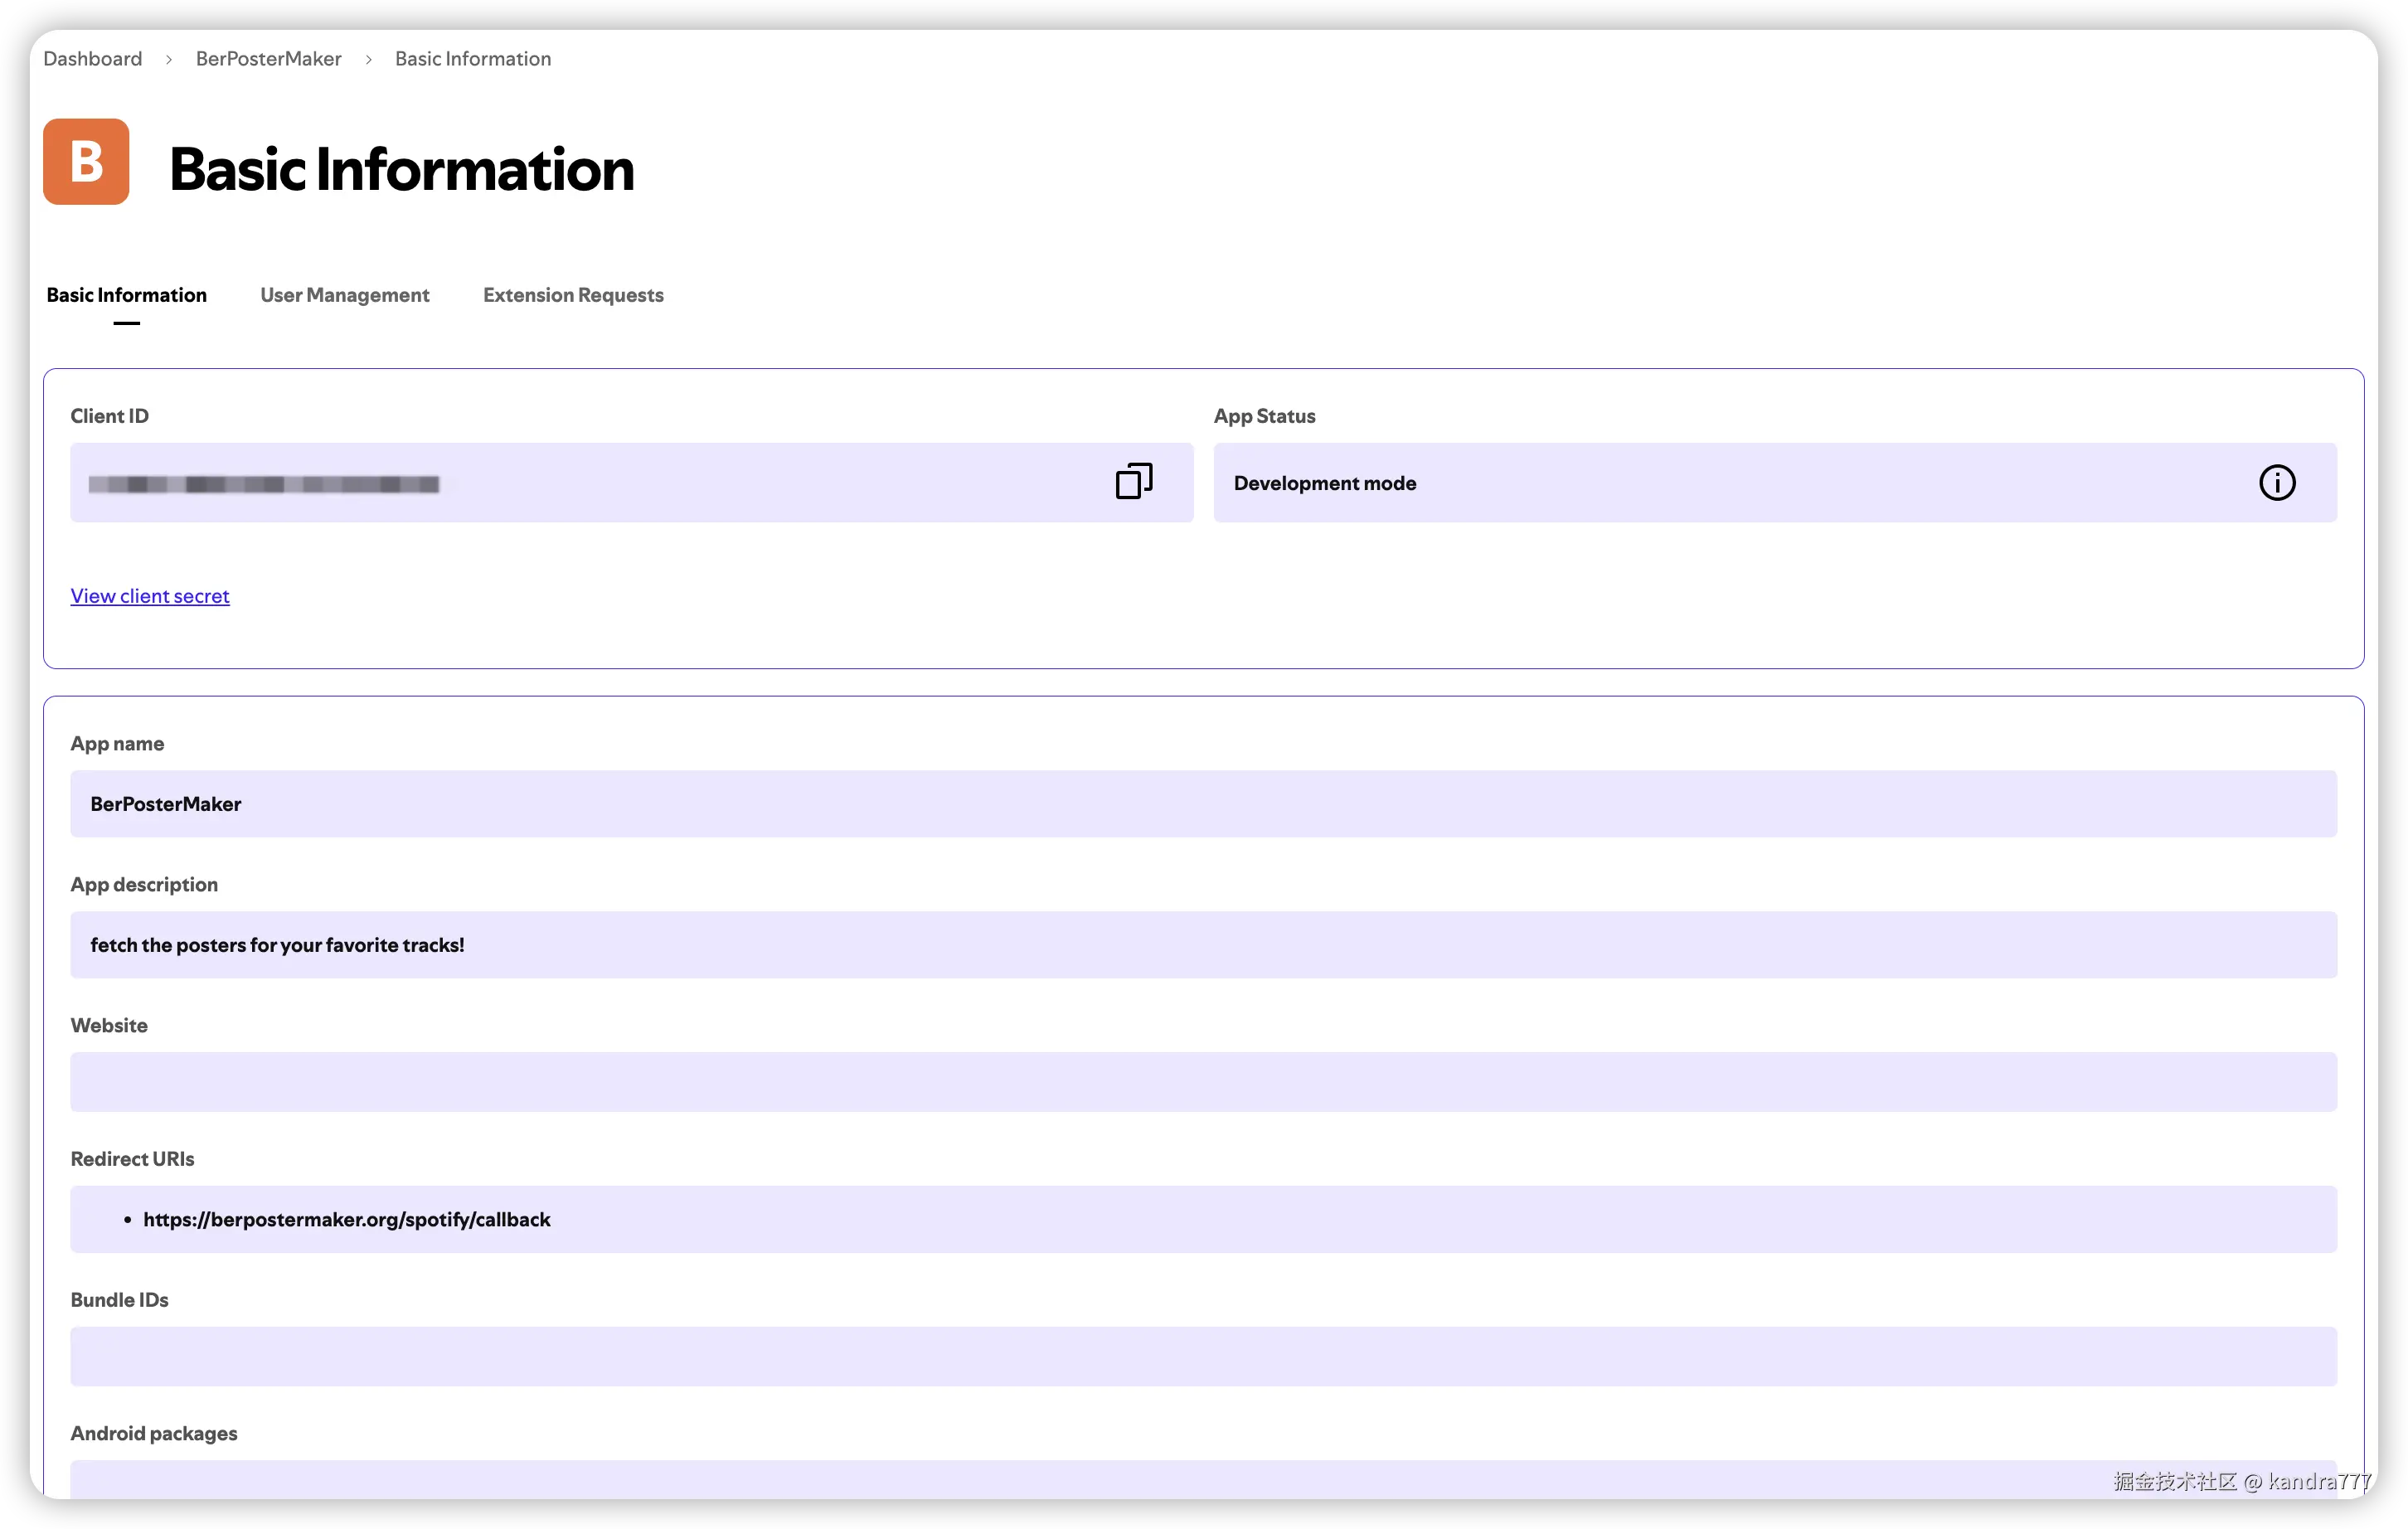Image resolution: width=2408 pixels, height=1529 pixels.
Task: Open the Dashboard breadcrumb link
Action: click(93, 59)
